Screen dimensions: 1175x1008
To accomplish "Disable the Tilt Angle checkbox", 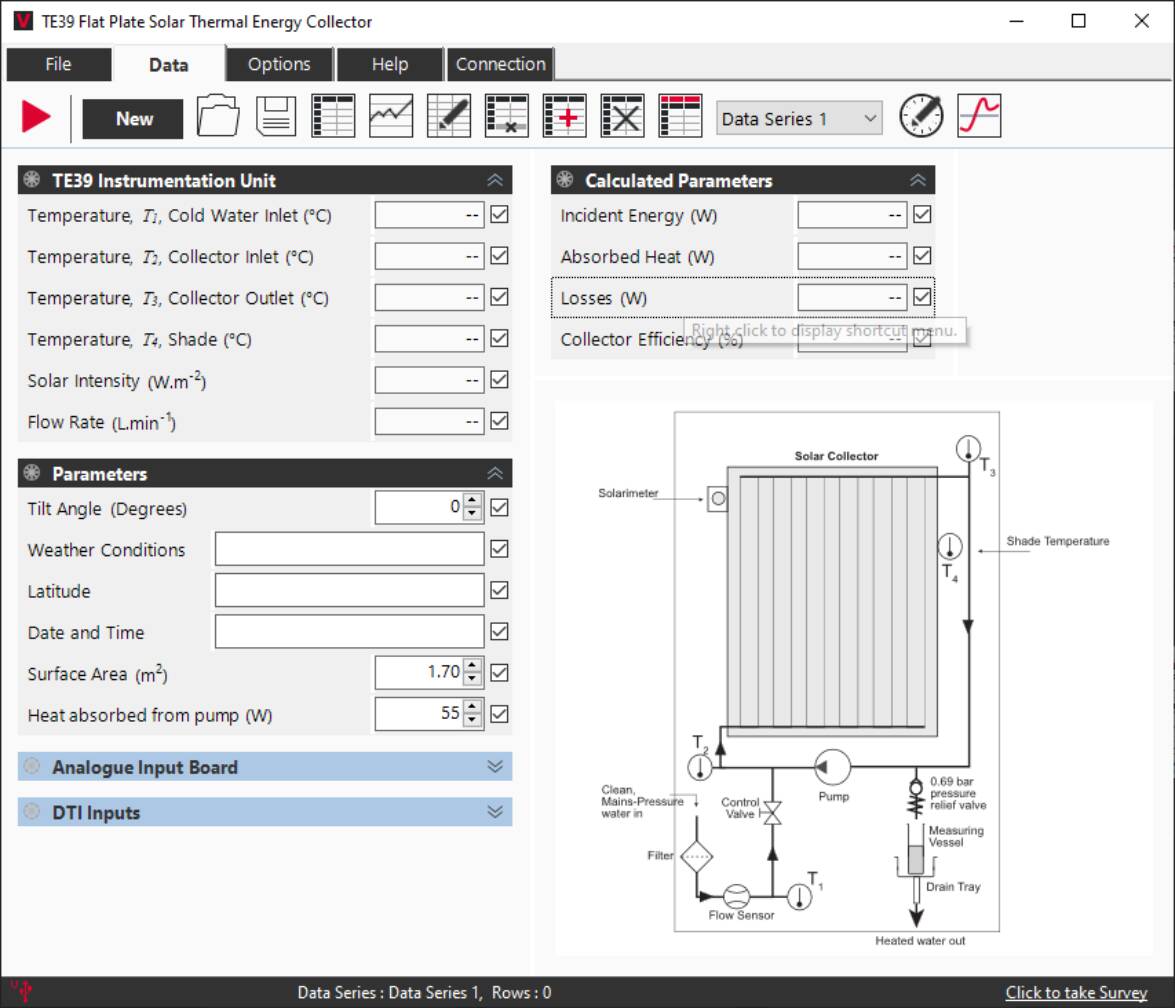I will coord(499,508).
